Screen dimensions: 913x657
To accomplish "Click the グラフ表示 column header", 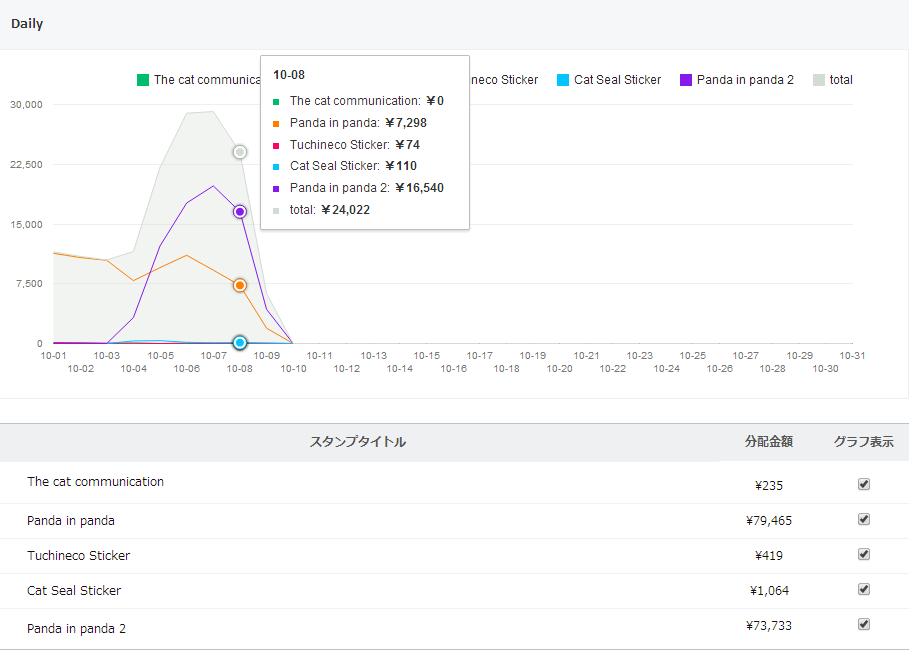I will pos(864,442).
